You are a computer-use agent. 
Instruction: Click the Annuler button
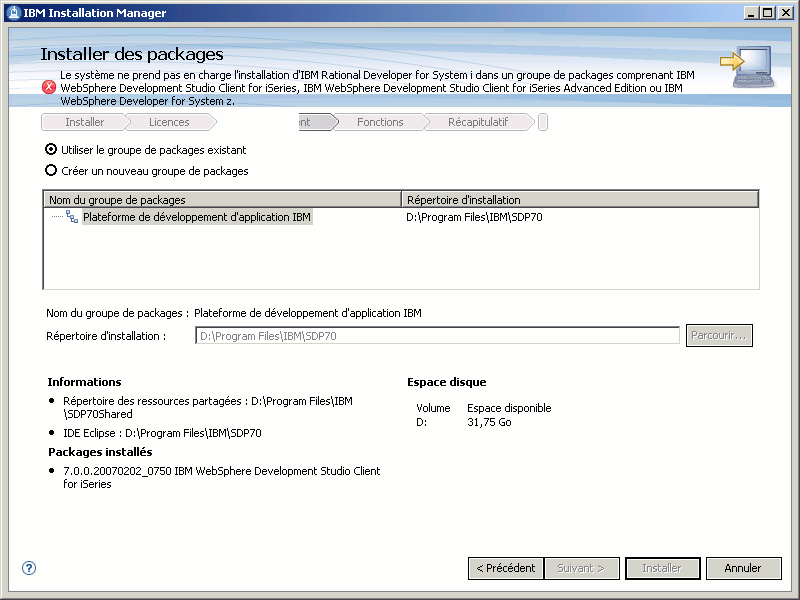tap(743, 568)
